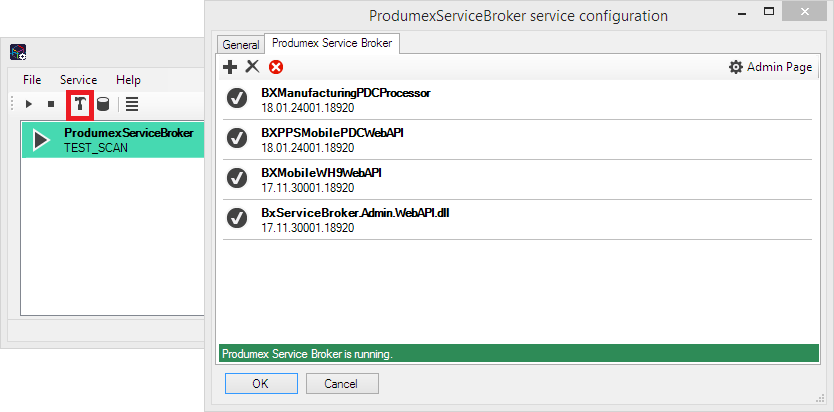
Task: Toggle checkmark for BxServiceBroker.Admin.WebAPI.dll
Action: (237, 218)
